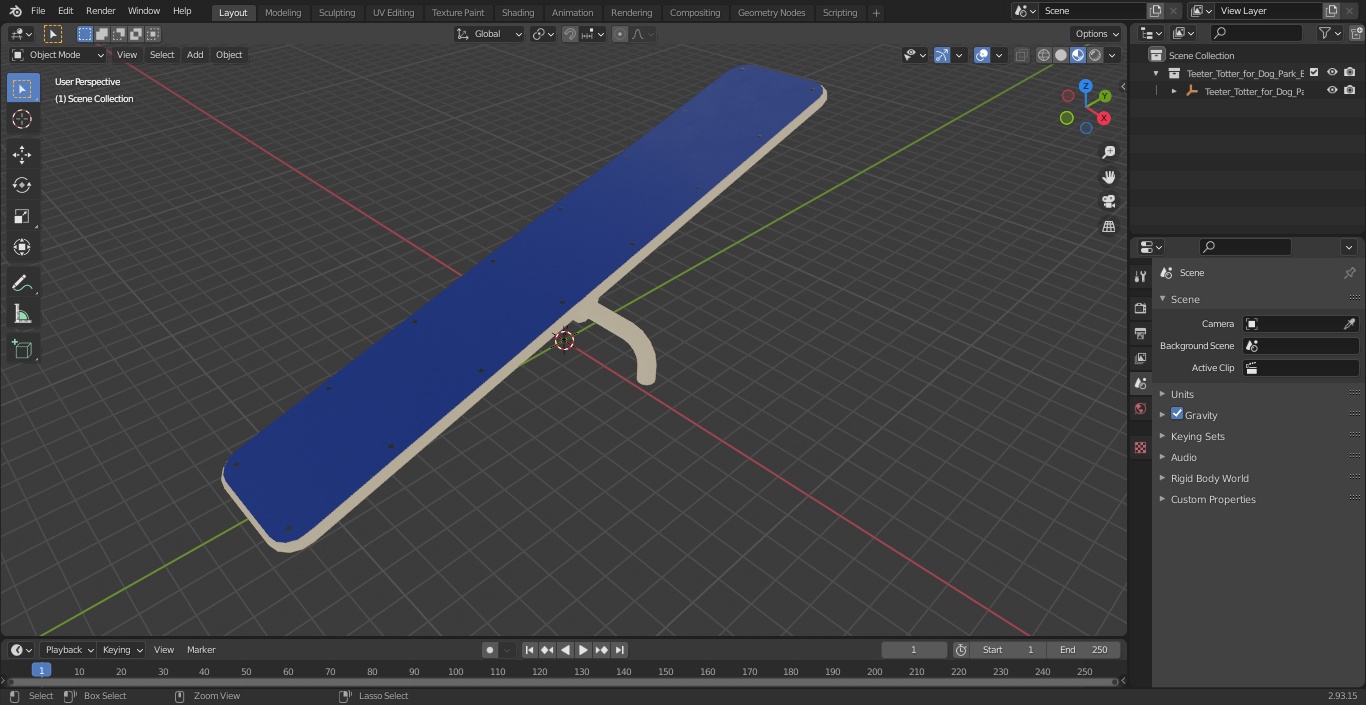Screen dimensions: 1366x705
Task: Switch to Solid viewport shading
Action: click(1061, 55)
